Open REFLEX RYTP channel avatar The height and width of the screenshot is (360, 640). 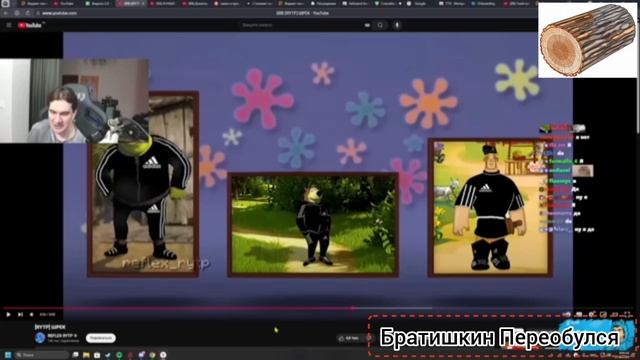(40, 338)
